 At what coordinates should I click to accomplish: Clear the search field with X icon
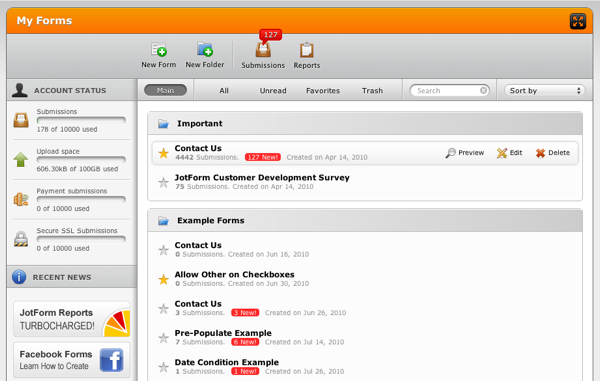click(483, 90)
